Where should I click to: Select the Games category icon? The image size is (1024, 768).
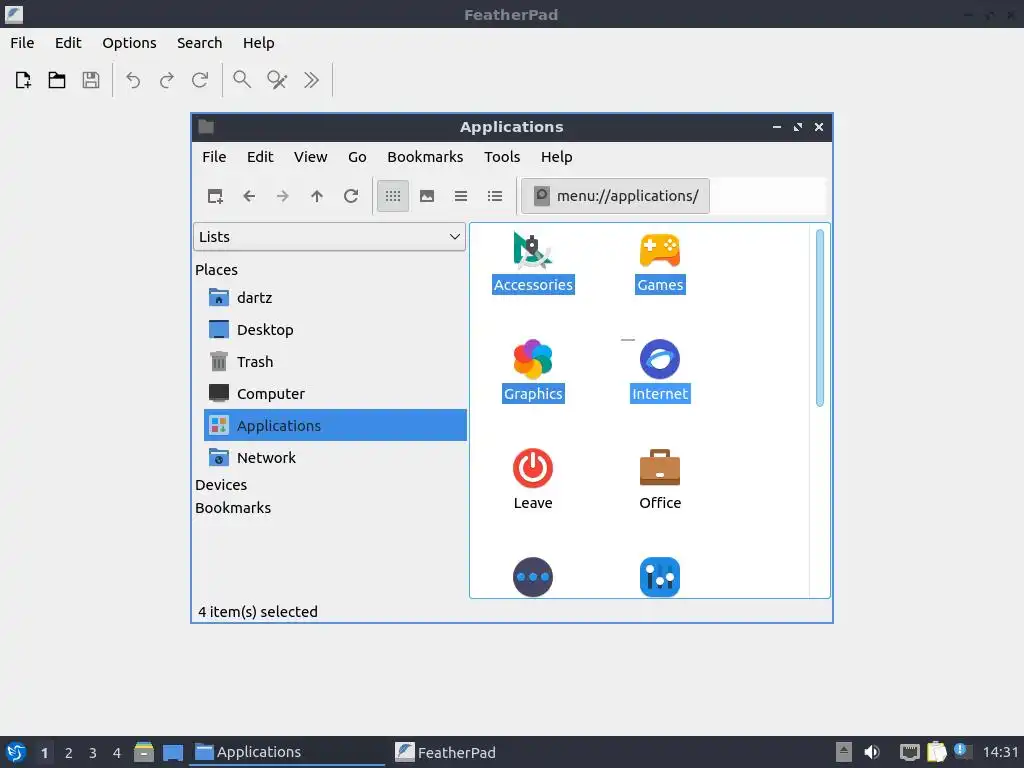point(660,263)
